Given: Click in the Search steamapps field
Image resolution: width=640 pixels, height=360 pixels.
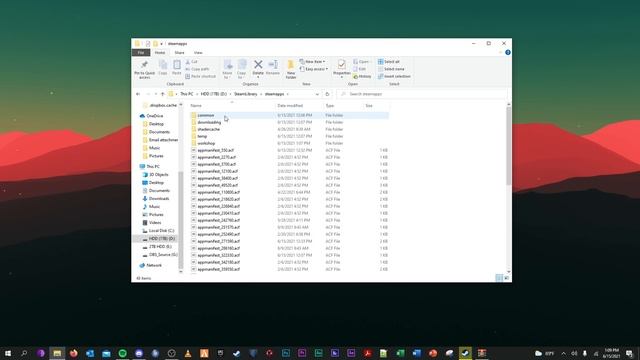Looking at the screenshot, I should coord(422,94).
